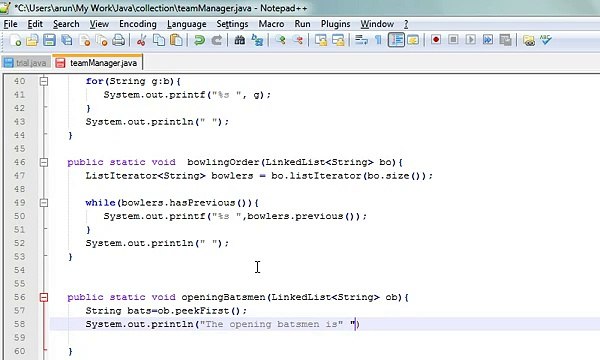Viewport: 600px width, 360px height.
Task: Open the Settings menu
Action: coord(232,24)
